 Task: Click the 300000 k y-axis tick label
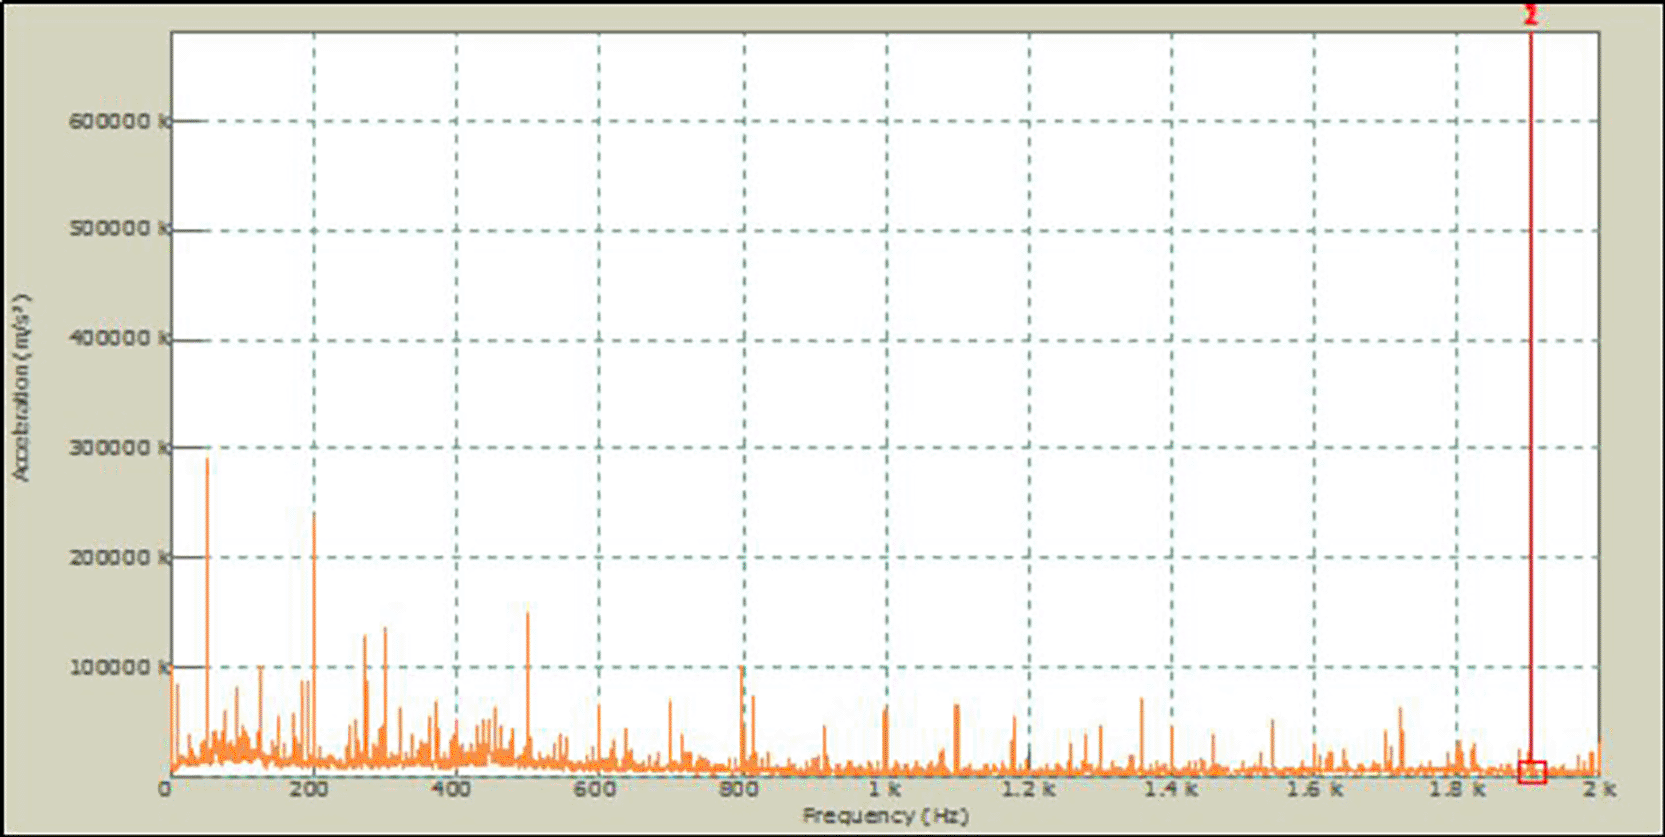[118, 448]
